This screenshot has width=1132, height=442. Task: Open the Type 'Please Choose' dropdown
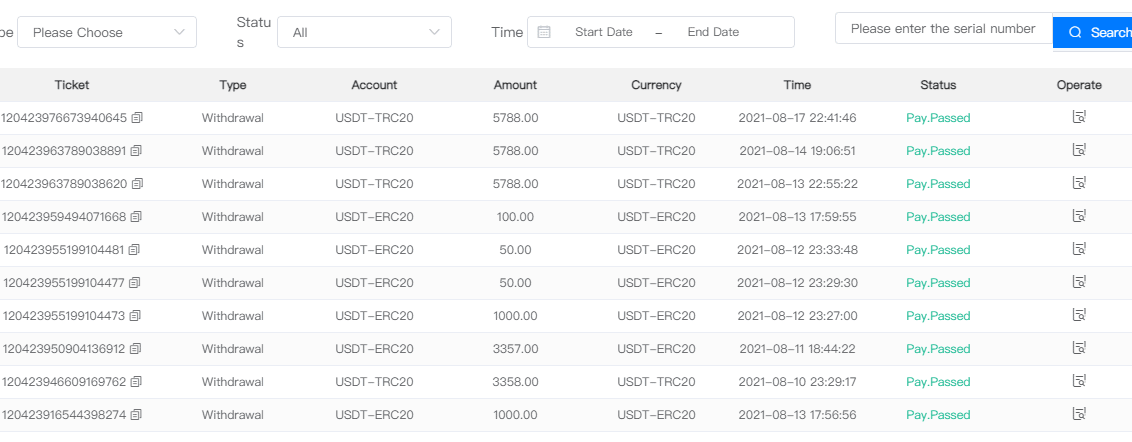click(x=107, y=32)
